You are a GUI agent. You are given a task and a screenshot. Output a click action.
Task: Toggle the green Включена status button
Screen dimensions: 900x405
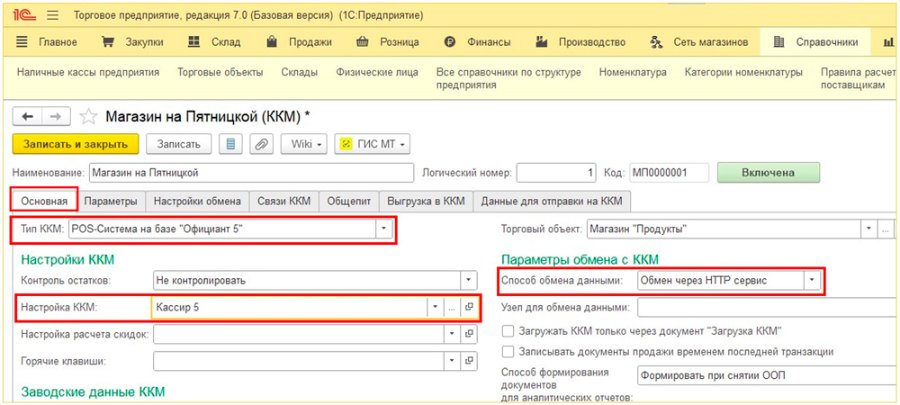pos(769,173)
